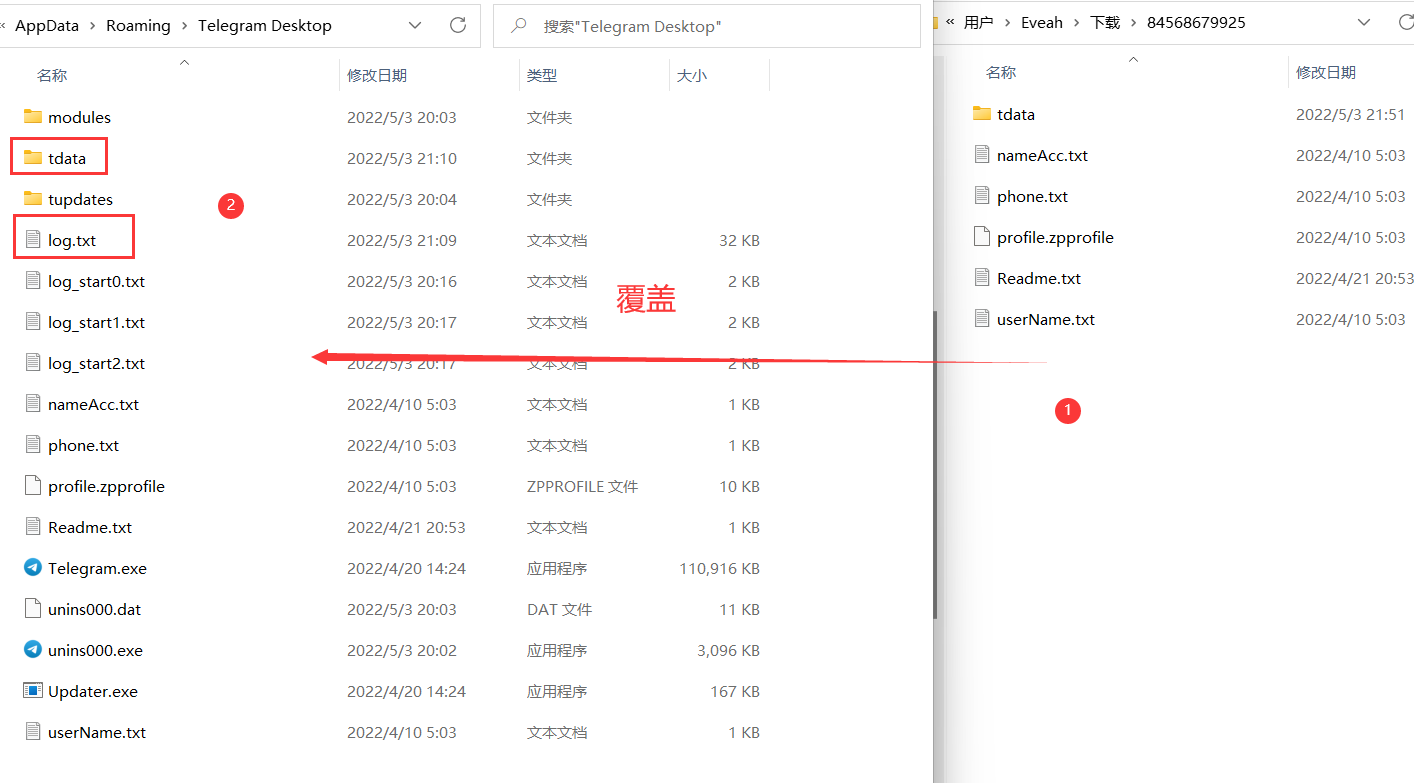Select Readme.txt icon in Telegram Desktop window
The image size is (1414, 783).
(33, 527)
